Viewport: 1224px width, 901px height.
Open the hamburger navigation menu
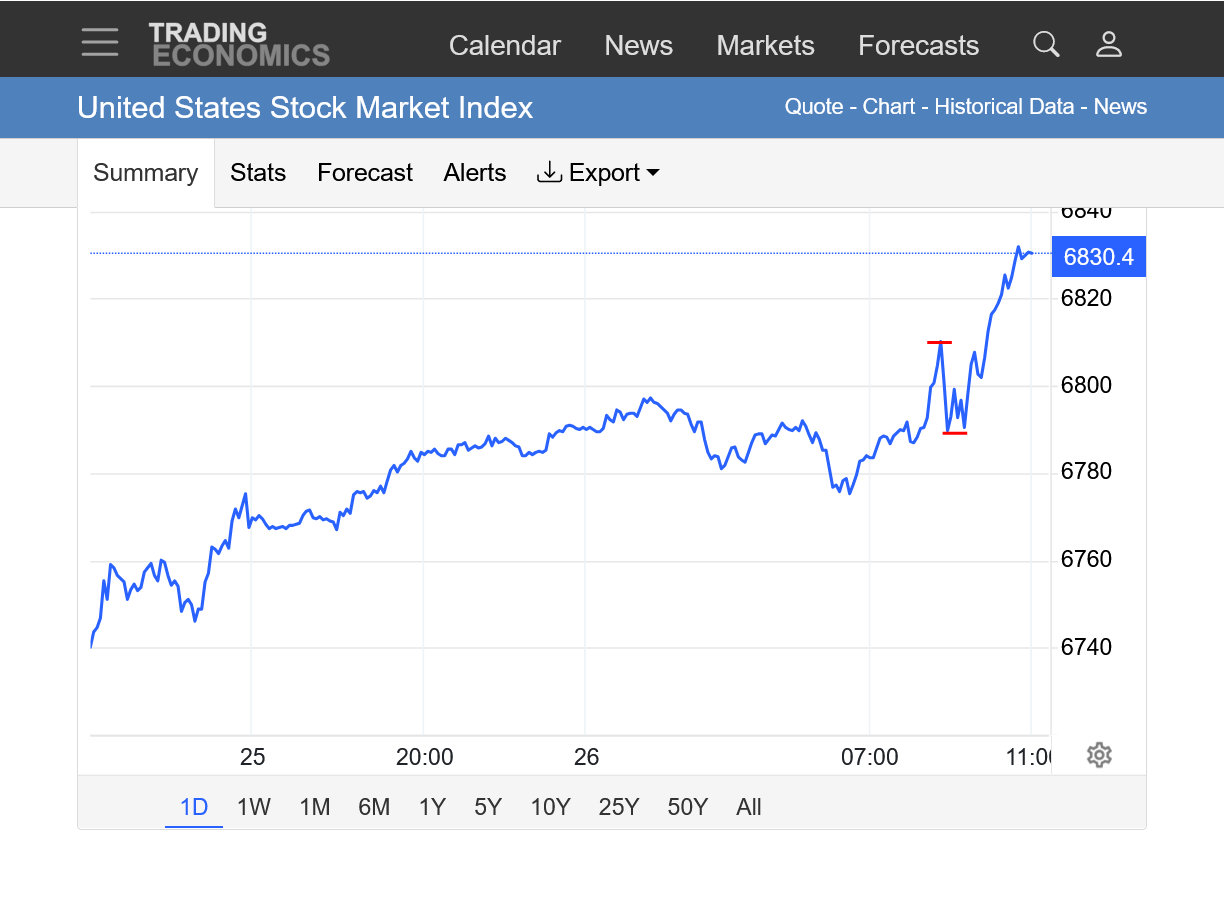pos(100,43)
